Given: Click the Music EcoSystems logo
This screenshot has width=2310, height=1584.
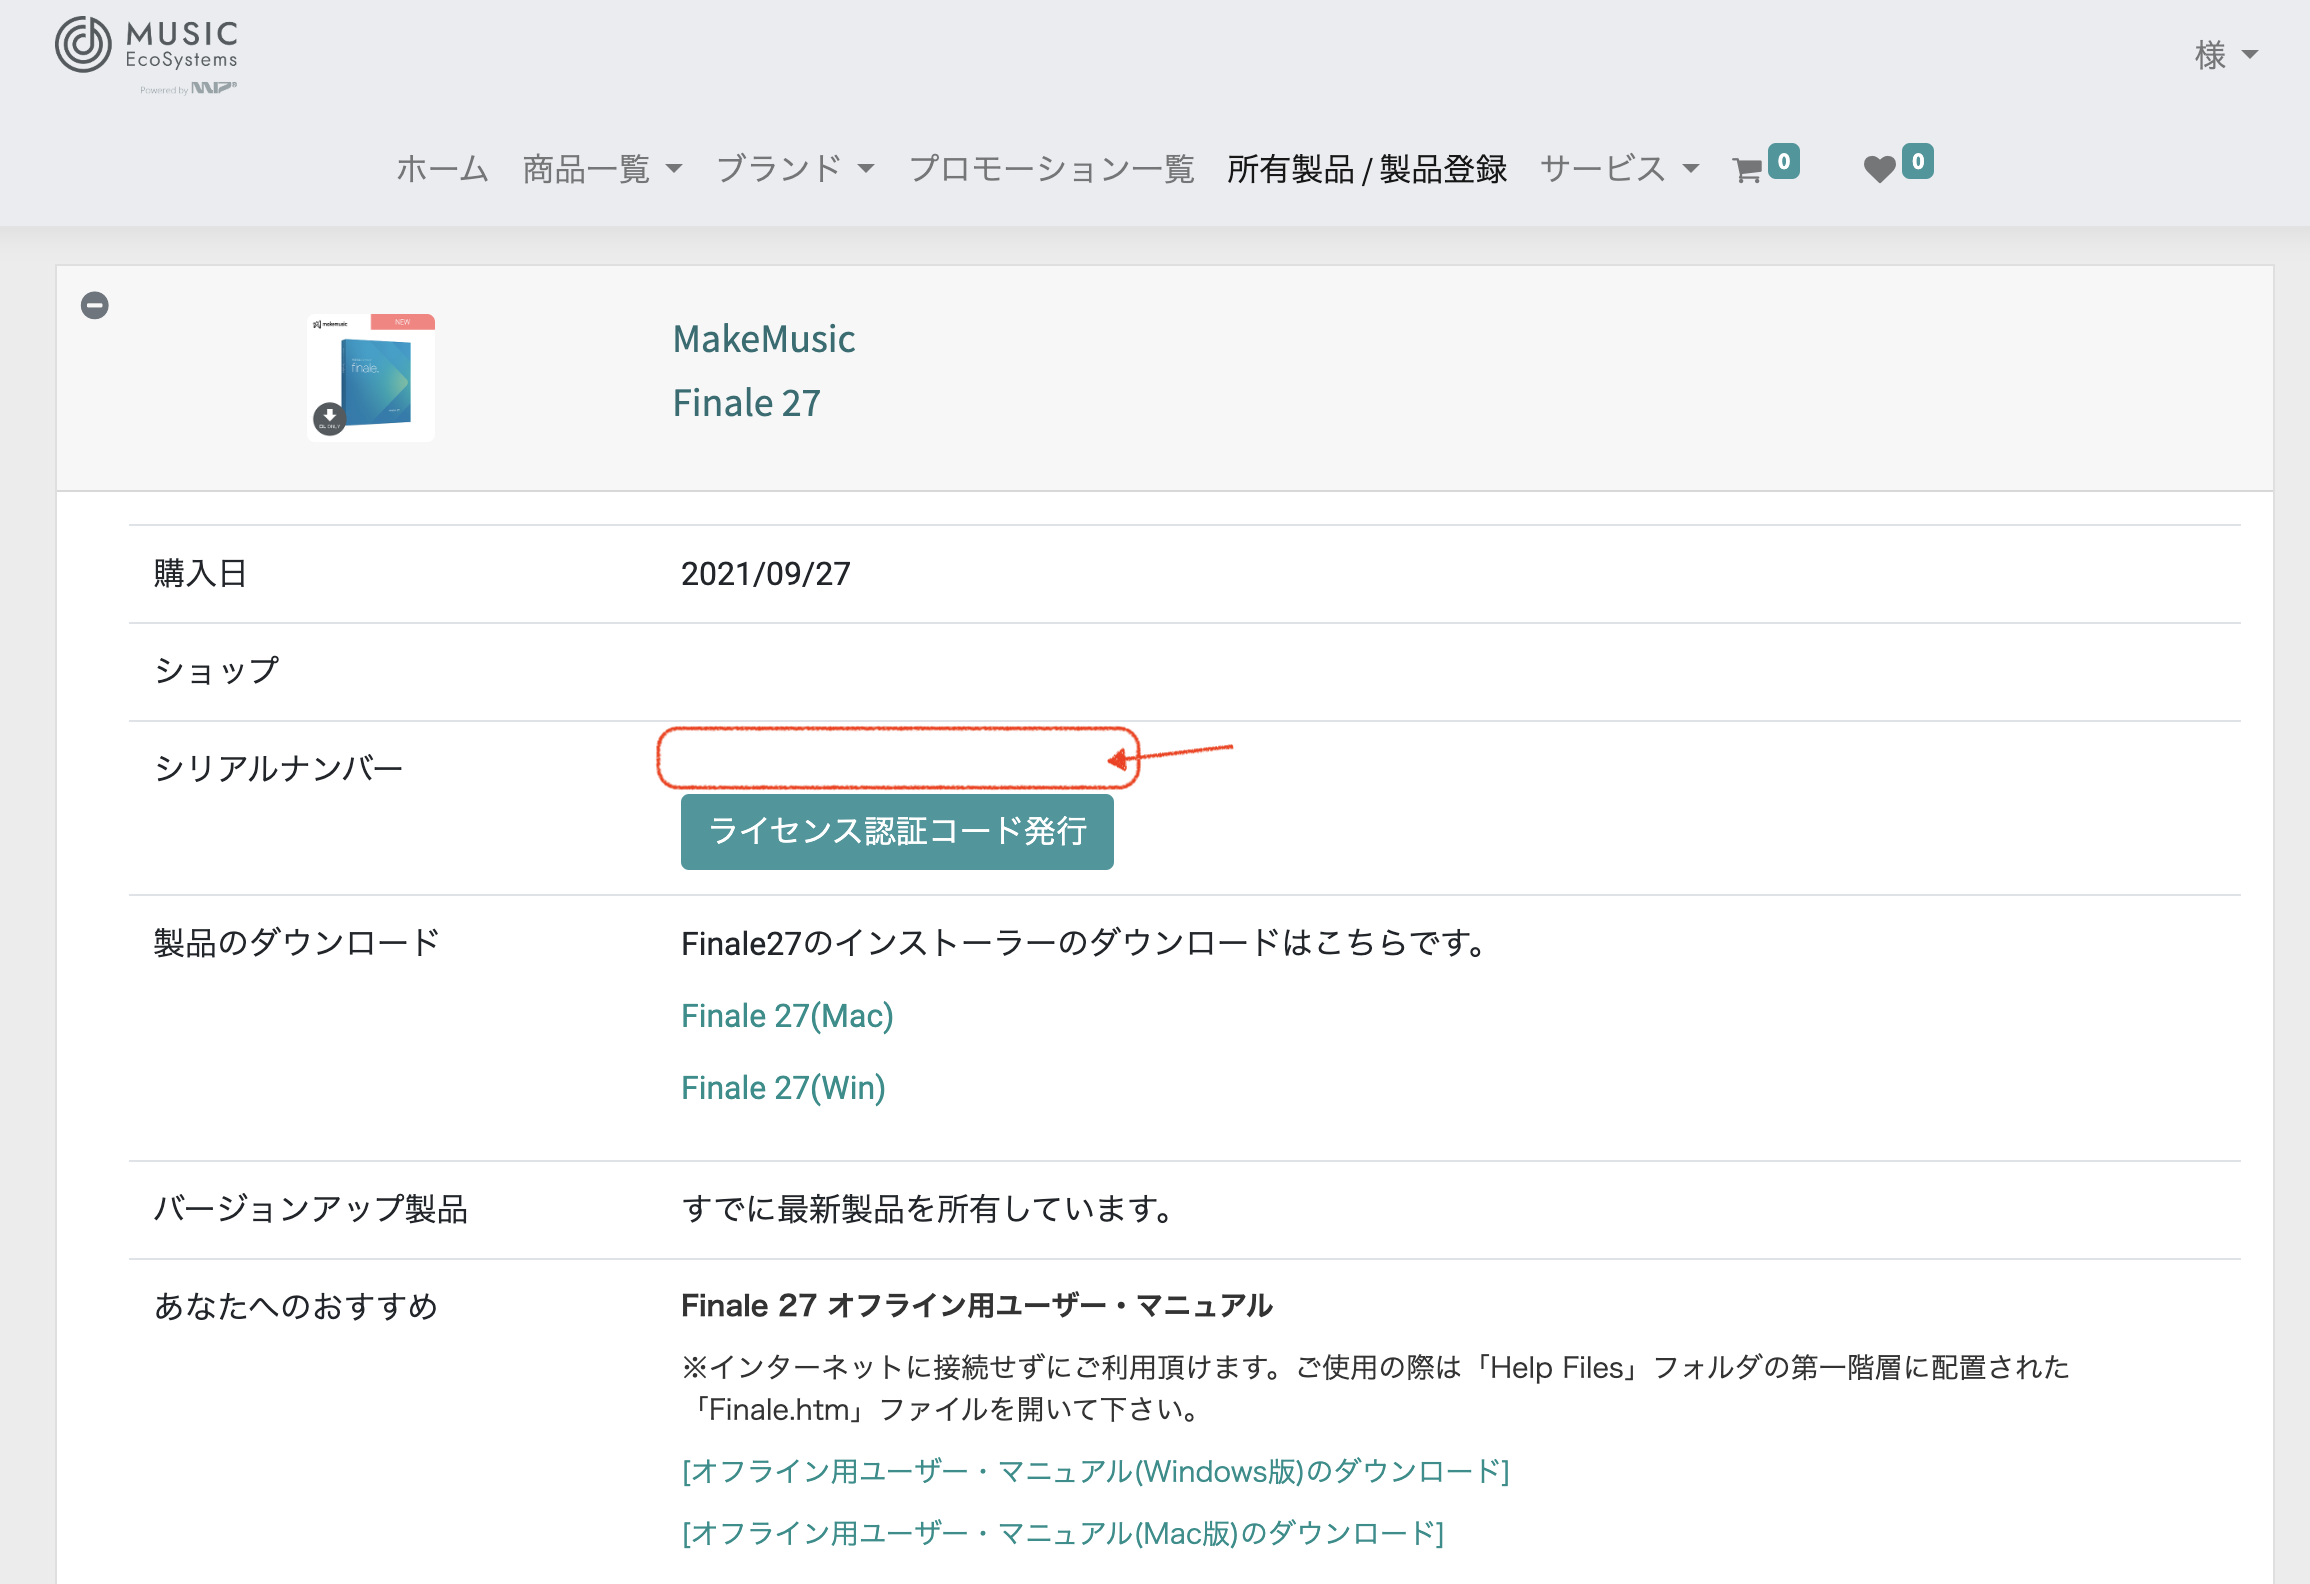Looking at the screenshot, I should coord(146,55).
